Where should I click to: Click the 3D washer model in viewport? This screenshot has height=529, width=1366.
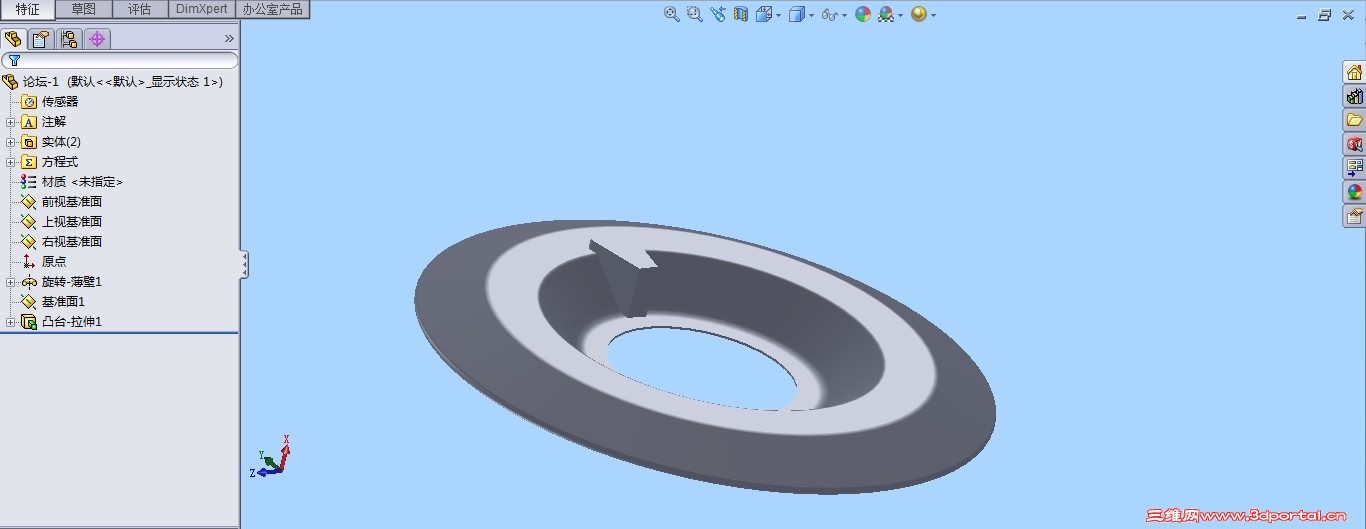[x=704, y=356]
